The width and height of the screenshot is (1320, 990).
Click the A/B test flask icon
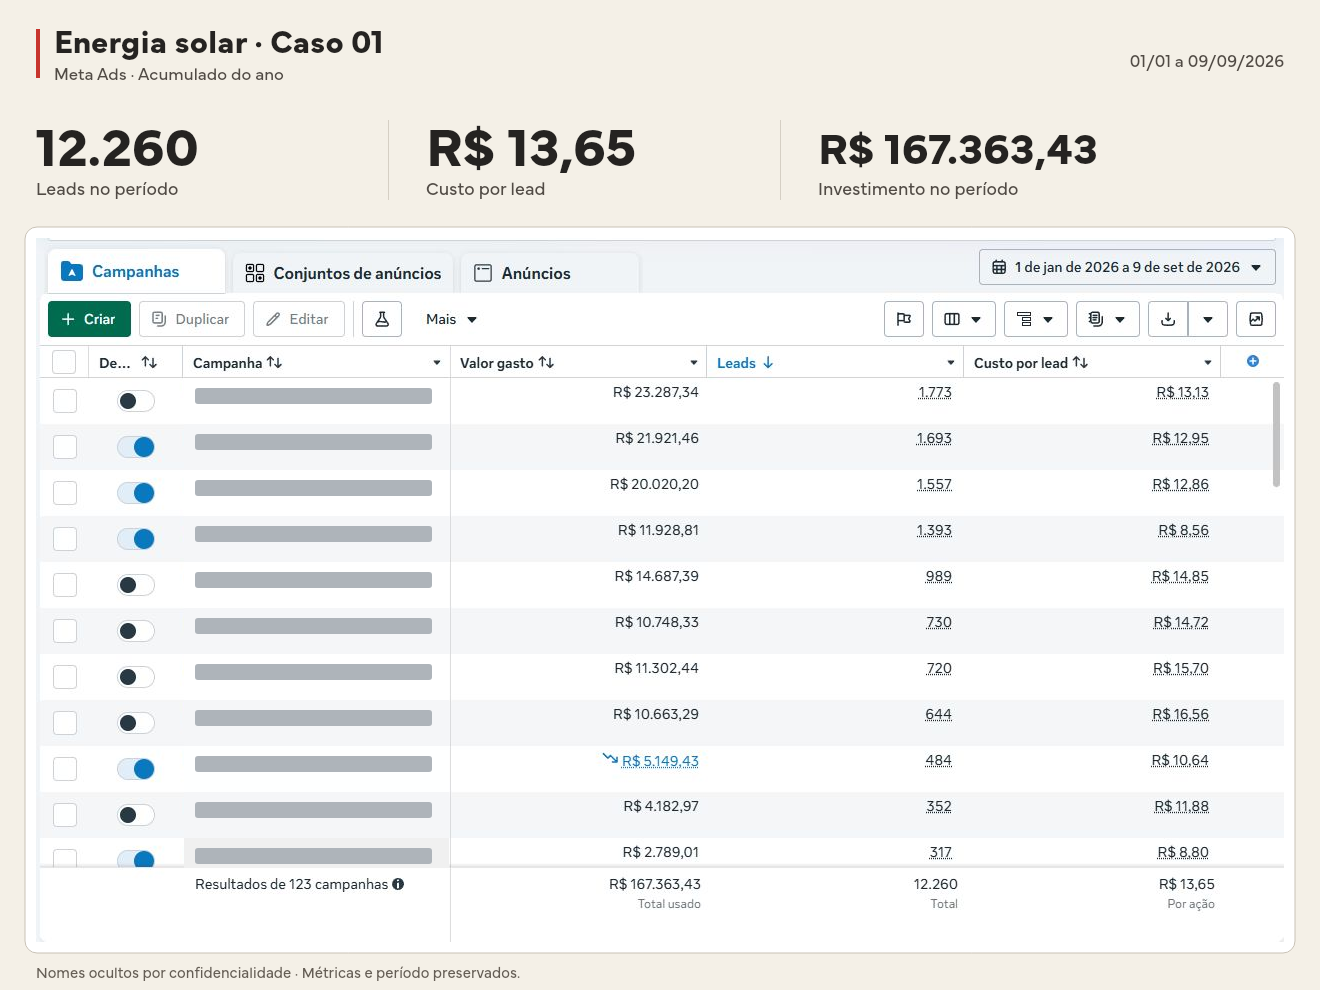point(382,319)
